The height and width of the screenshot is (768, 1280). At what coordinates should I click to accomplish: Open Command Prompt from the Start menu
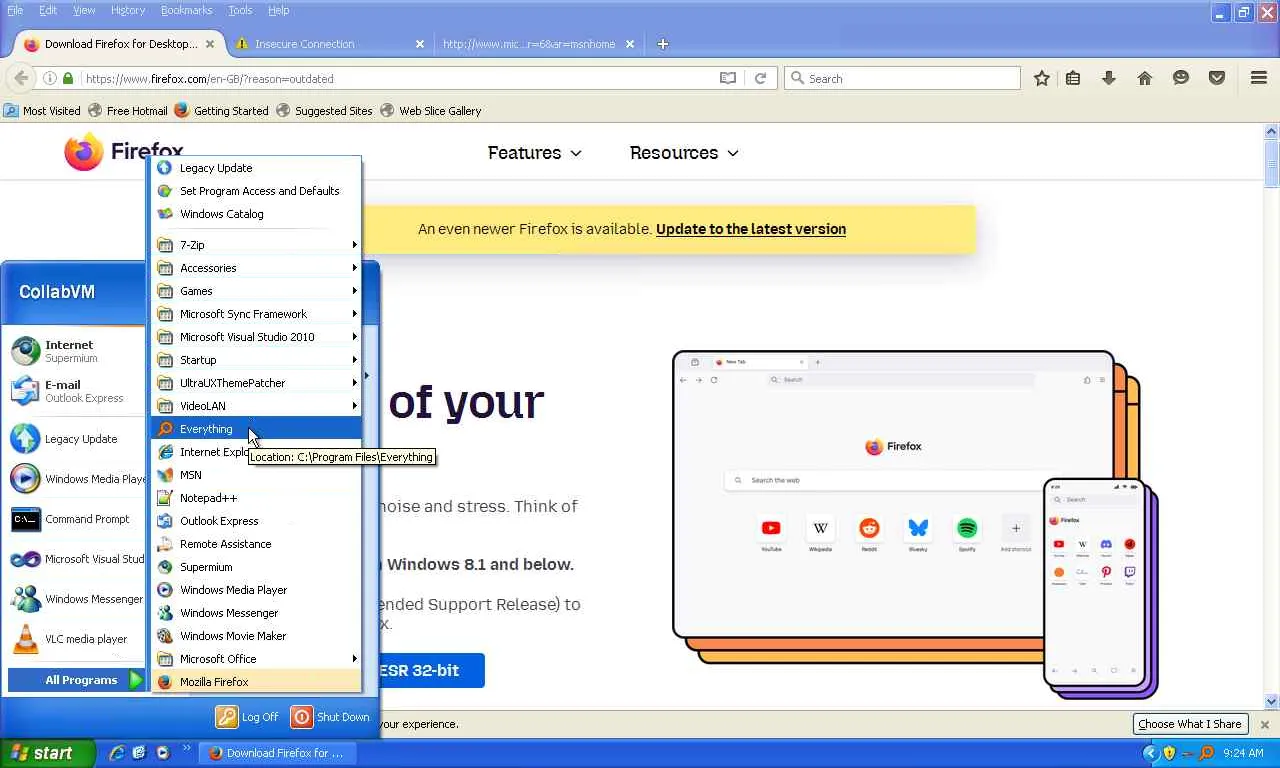click(x=78, y=519)
